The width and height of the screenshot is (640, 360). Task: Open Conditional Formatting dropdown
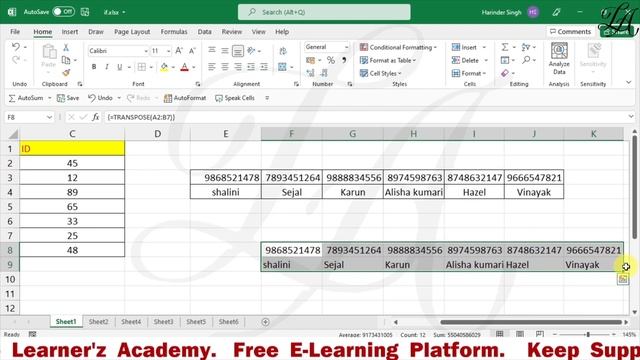point(398,47)
